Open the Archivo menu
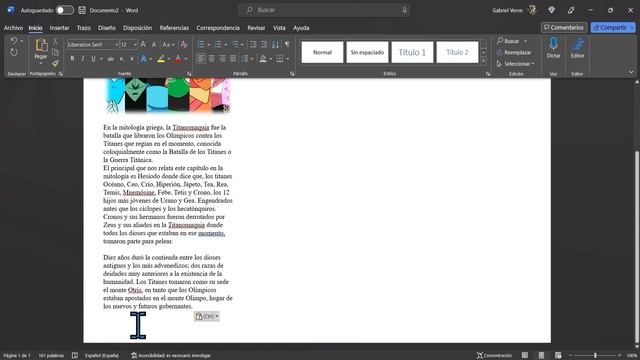Viewport: 640px width, 360px height. coord(13,28)
